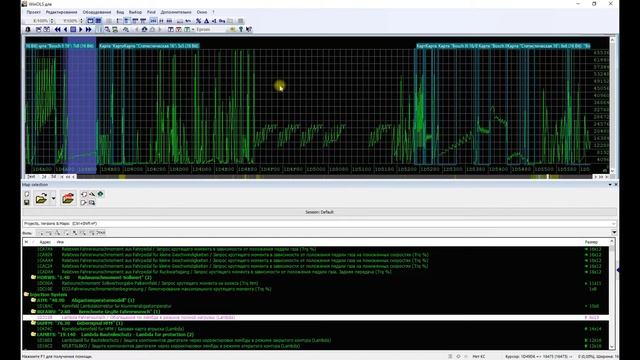This screenshot has width=640, height=360.
Task: Select Lambdasoll für Bauteileschutz map row
Action: 316,340
